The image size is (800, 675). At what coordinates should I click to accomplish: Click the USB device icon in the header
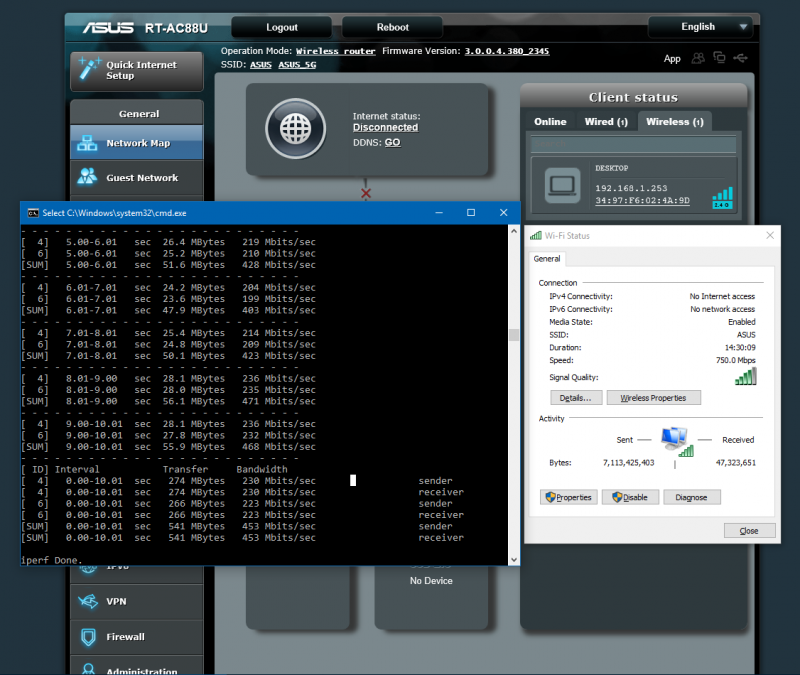pyautogui.click(x=740, y=58)
